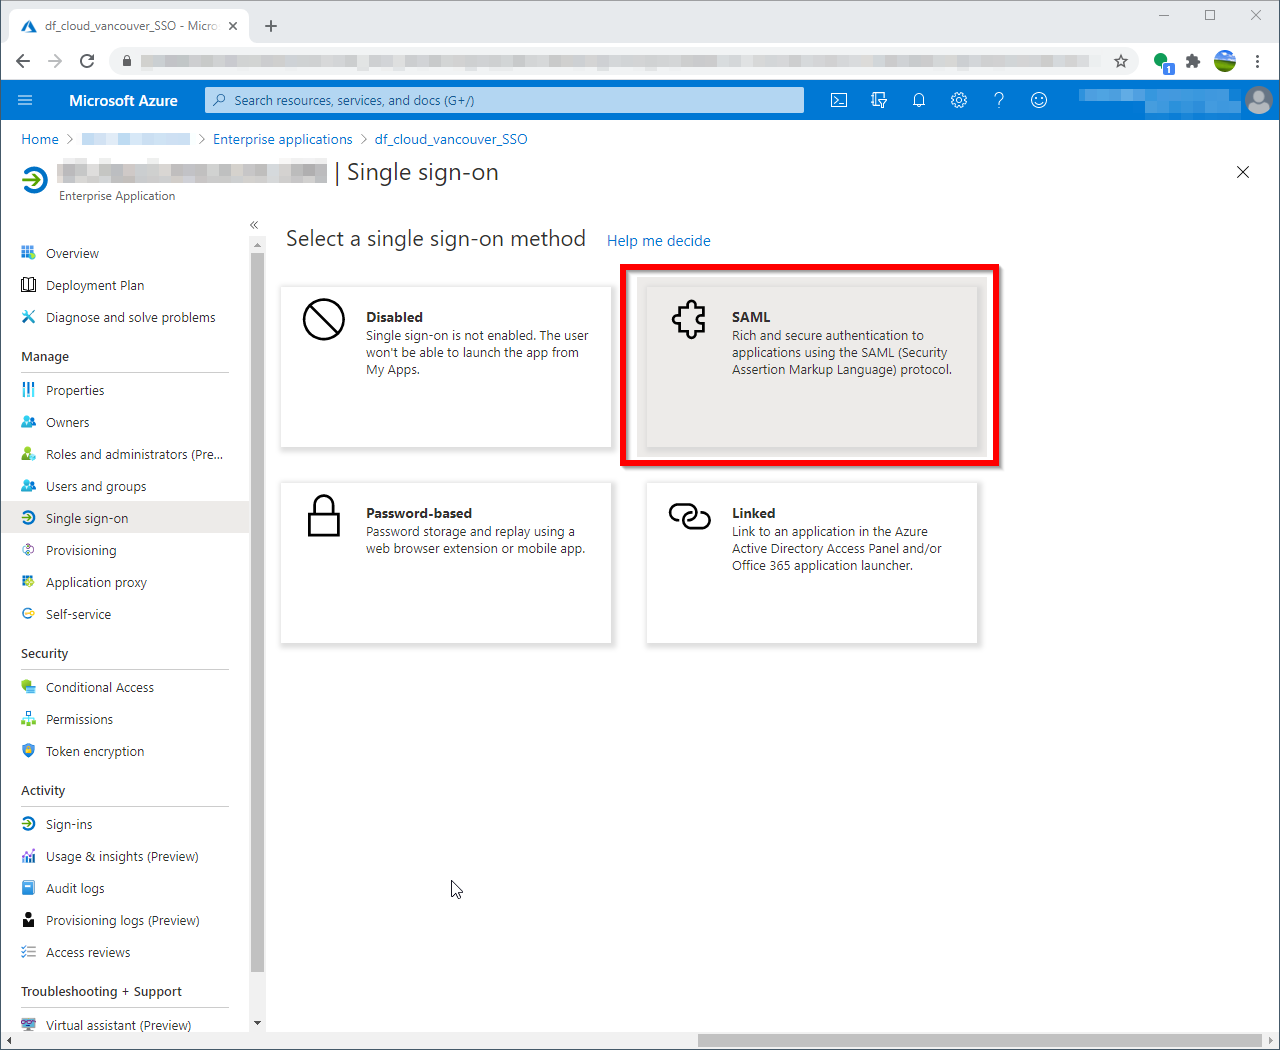Reload the page in the browser
Viewport: 1280px width, 1050px height.
[87, 61]
